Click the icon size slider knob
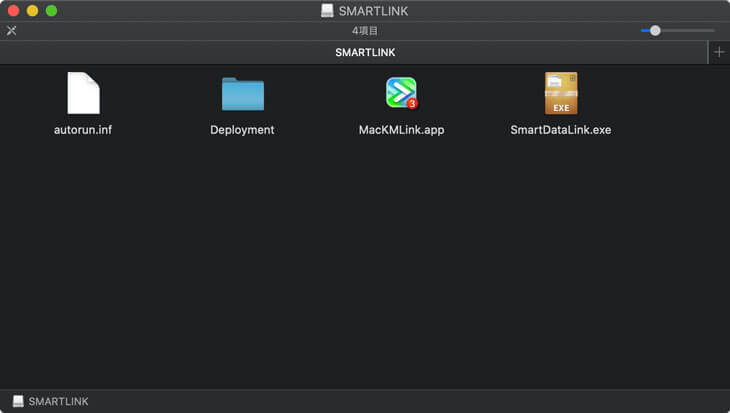 pyautogui.click(x=655, y=31)
